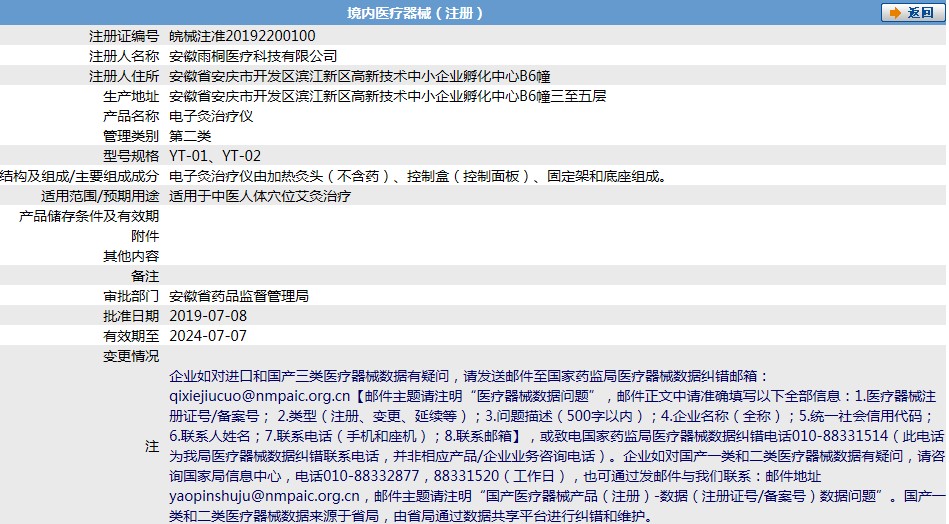
Task: Select the text 适用于中医人体穴位艾灸治疗
Action: [260, 196]
